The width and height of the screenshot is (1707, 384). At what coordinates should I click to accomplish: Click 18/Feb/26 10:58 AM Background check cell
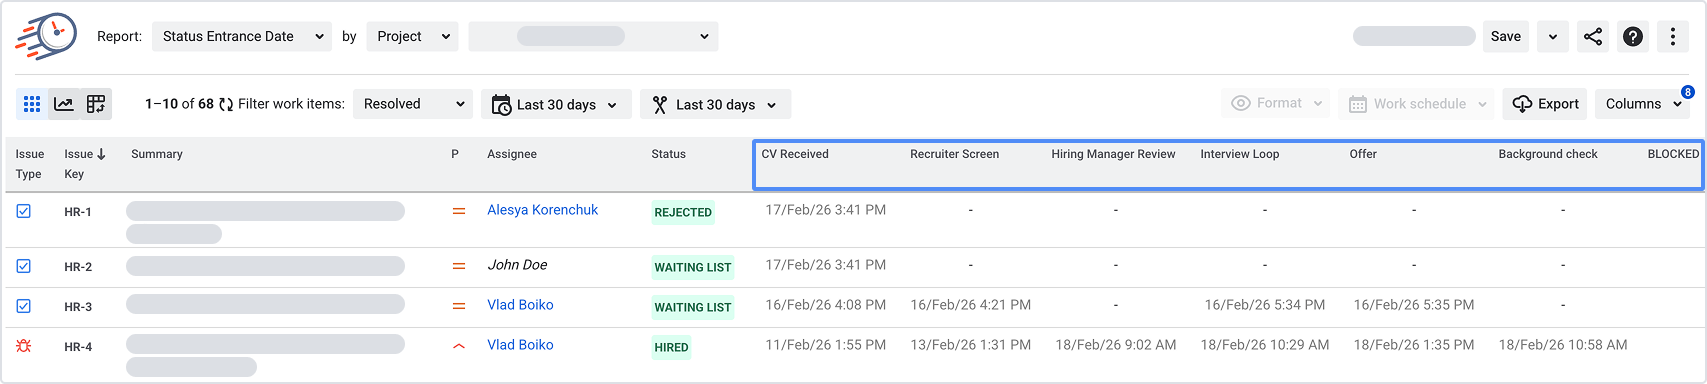(1563, 345)
